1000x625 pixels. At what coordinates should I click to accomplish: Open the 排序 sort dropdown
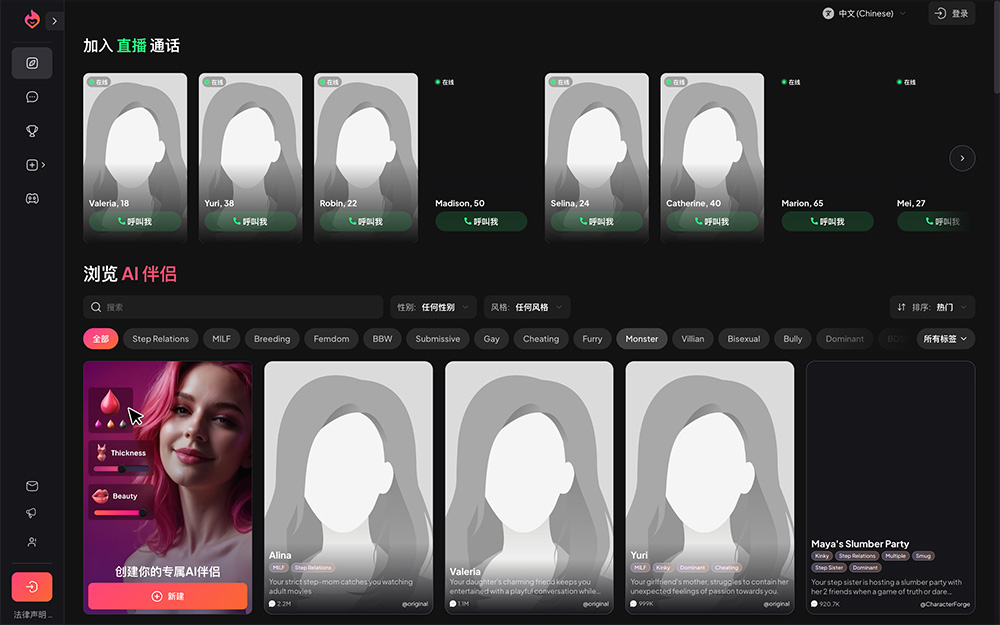932,307
